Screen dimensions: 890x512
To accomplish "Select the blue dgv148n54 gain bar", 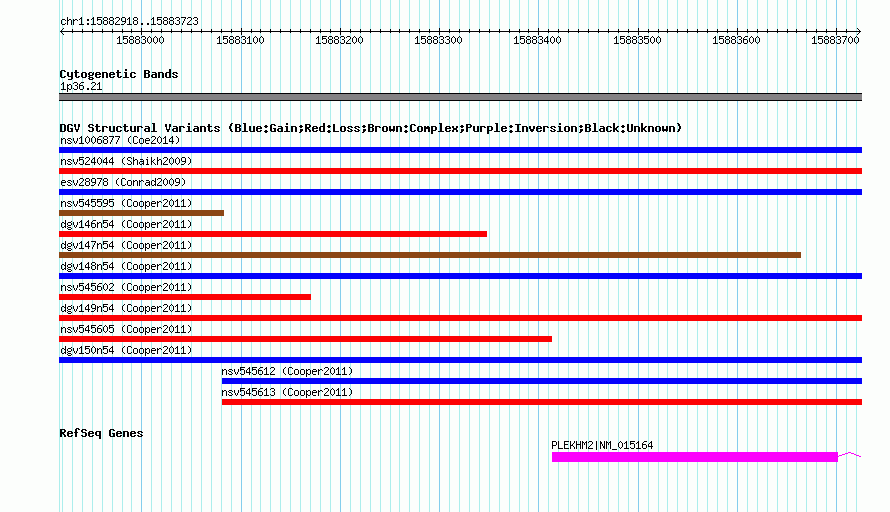I will coord(460,276).
